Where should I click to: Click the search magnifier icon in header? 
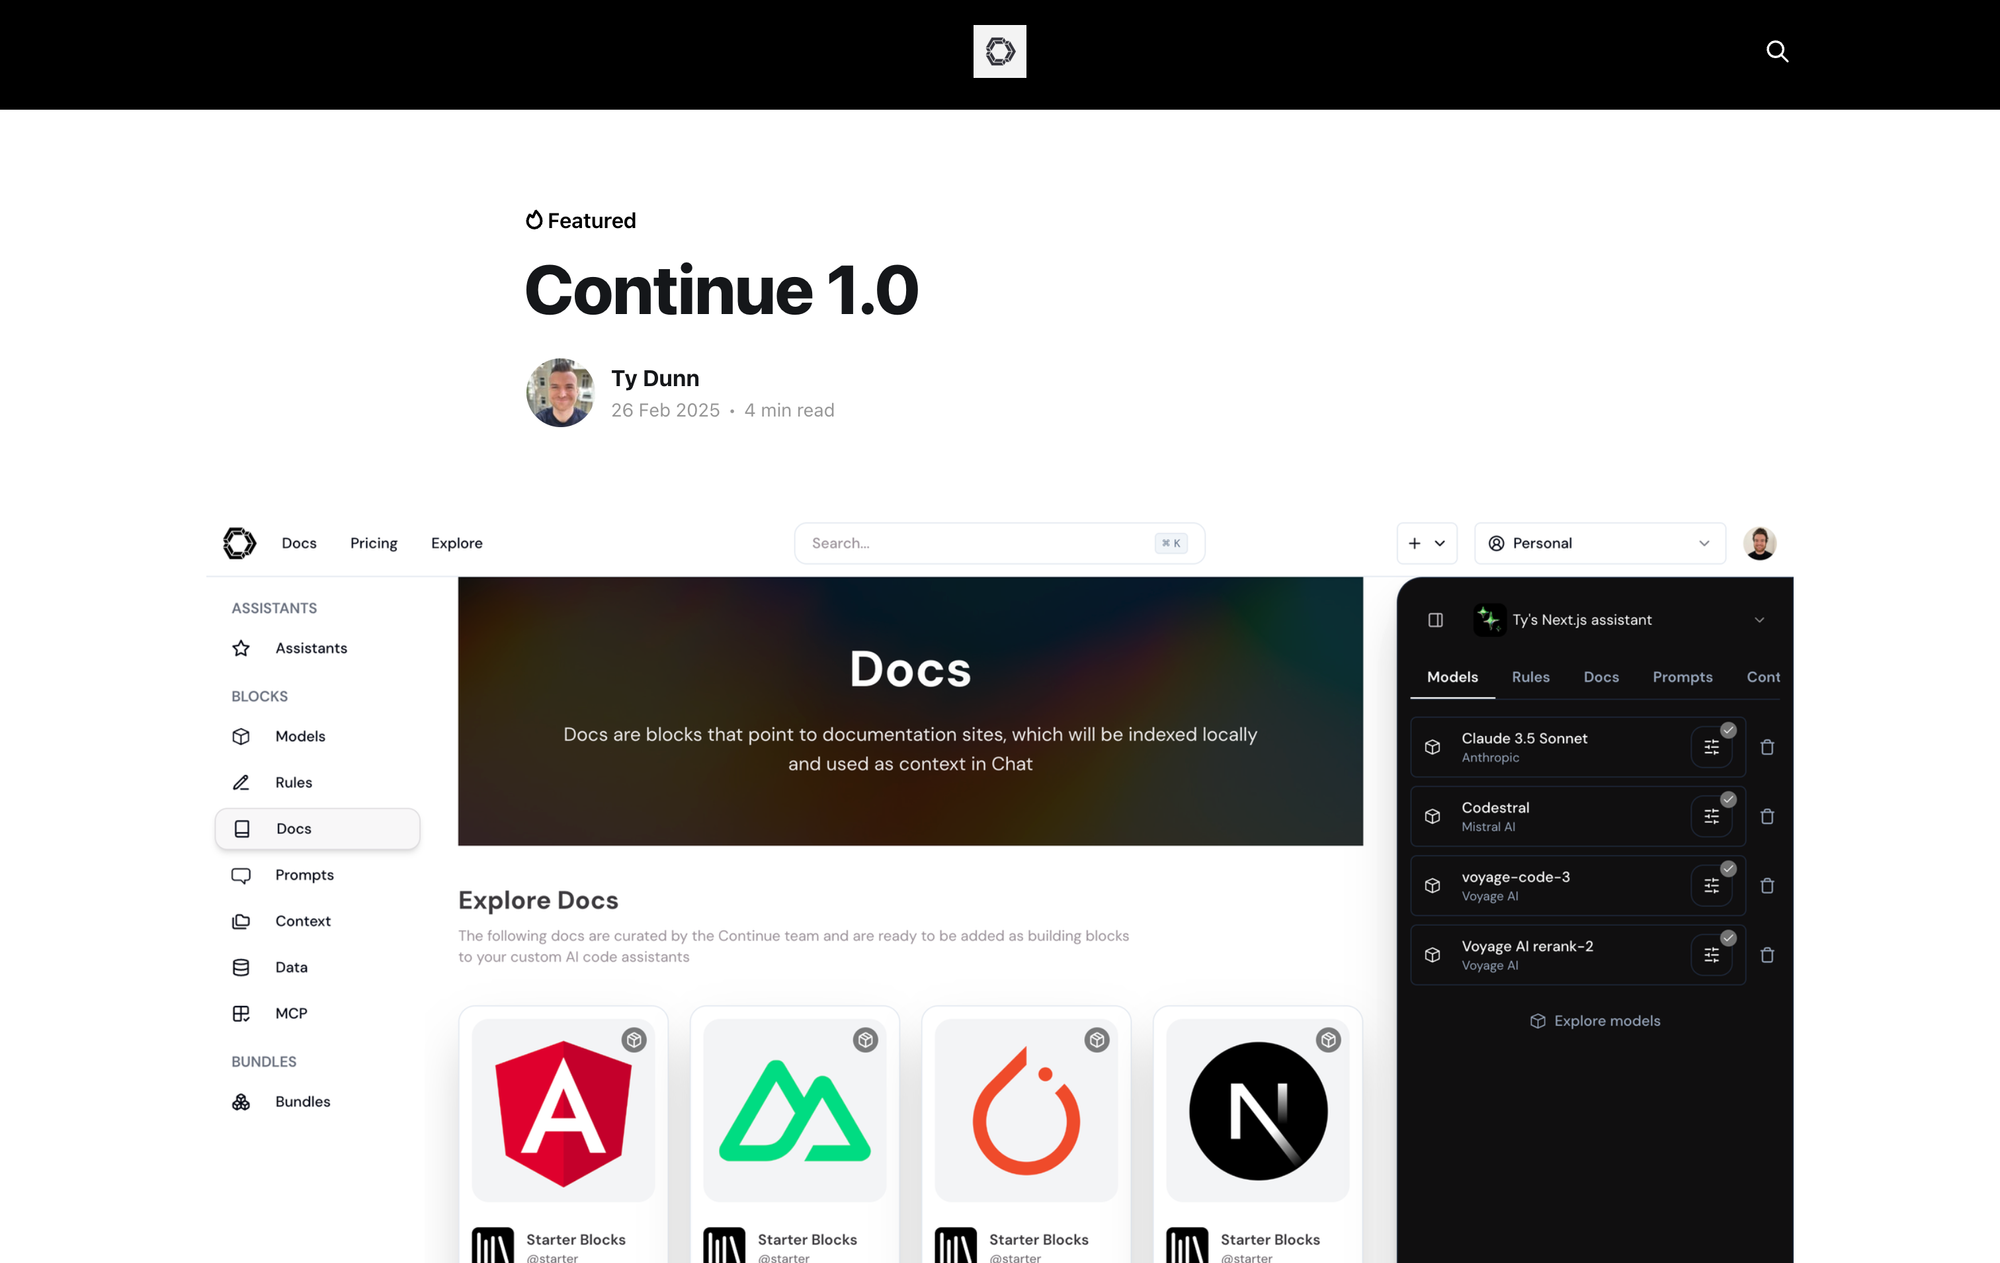(x=1777, y=51)
